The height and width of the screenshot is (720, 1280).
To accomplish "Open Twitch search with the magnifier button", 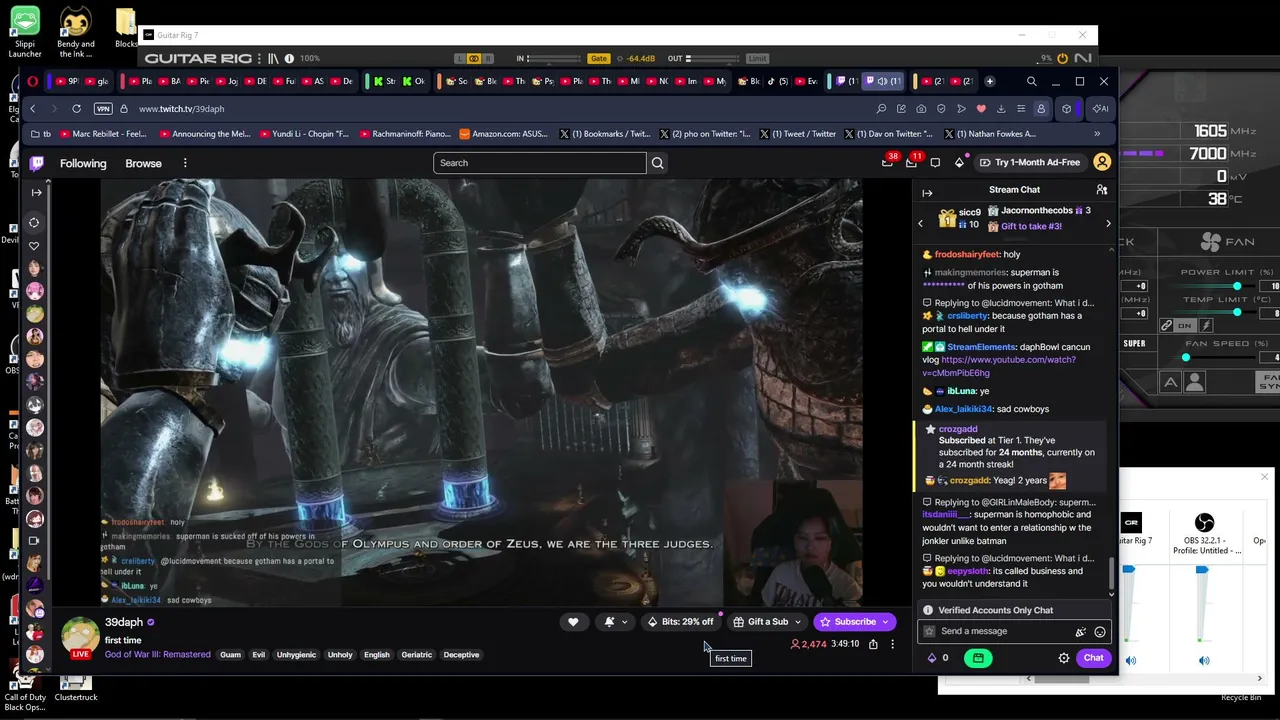I will (658, 163).
